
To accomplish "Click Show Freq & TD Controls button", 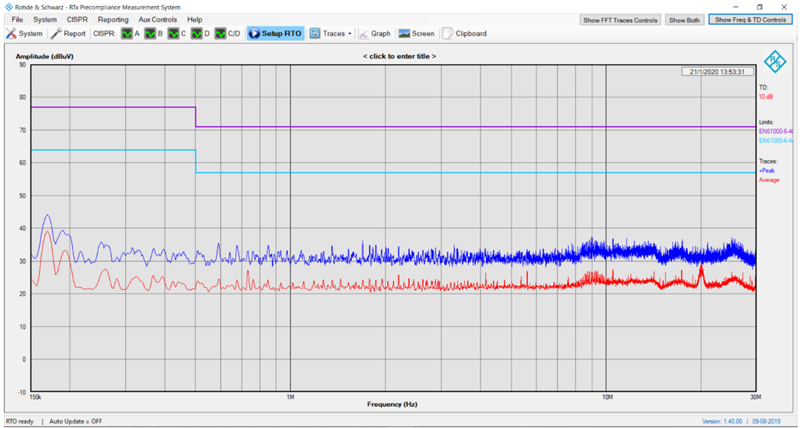I will coord(751,20).
